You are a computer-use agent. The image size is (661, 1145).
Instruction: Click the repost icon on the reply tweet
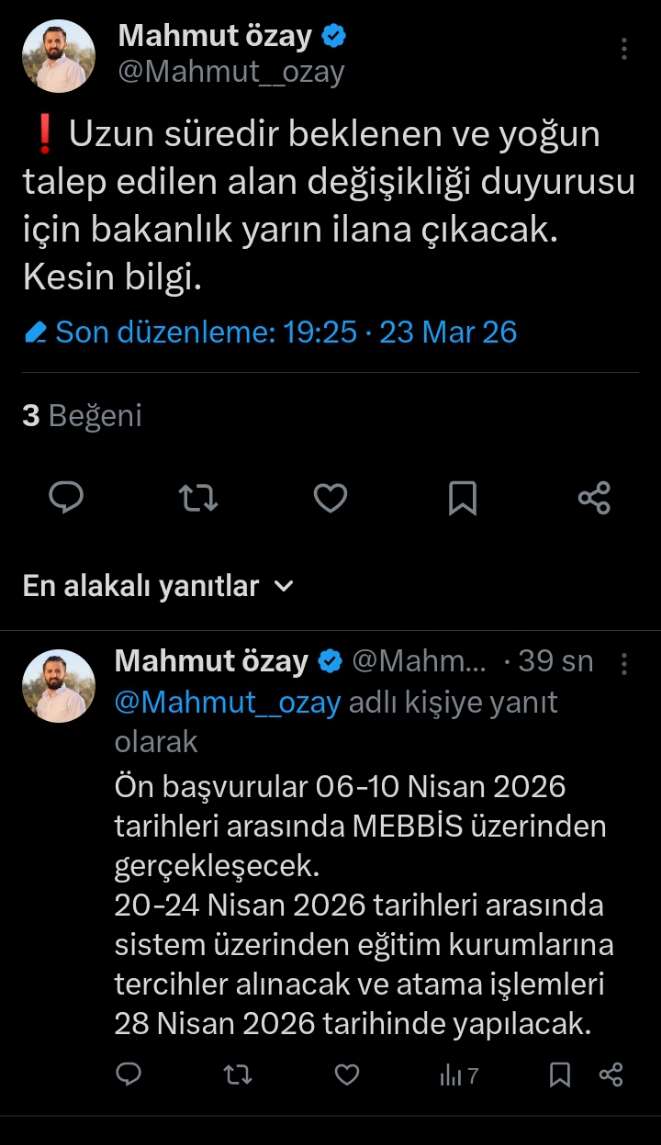click(237, 1076)
